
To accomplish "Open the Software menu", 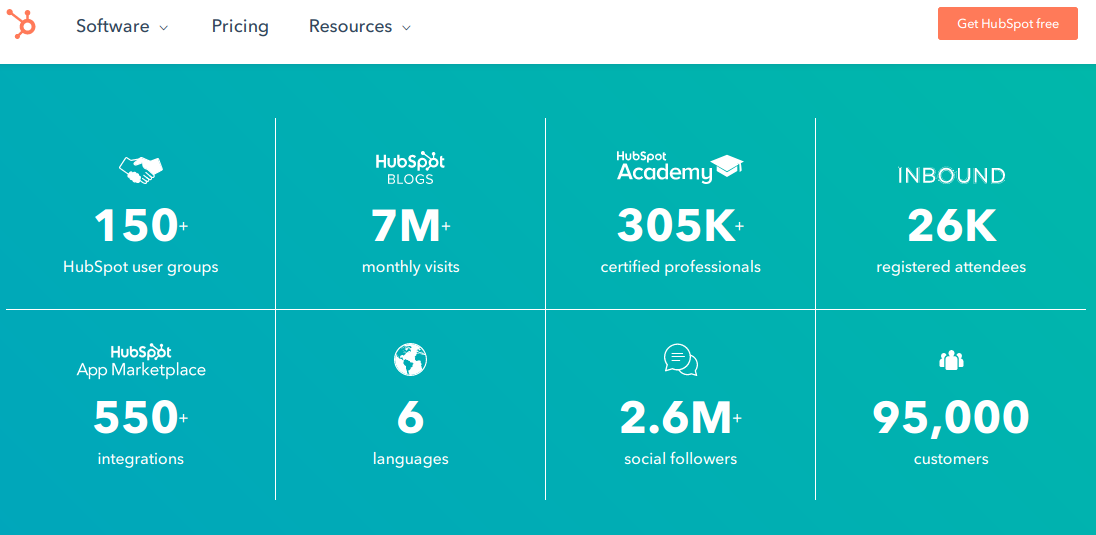I will pos(122,27).
